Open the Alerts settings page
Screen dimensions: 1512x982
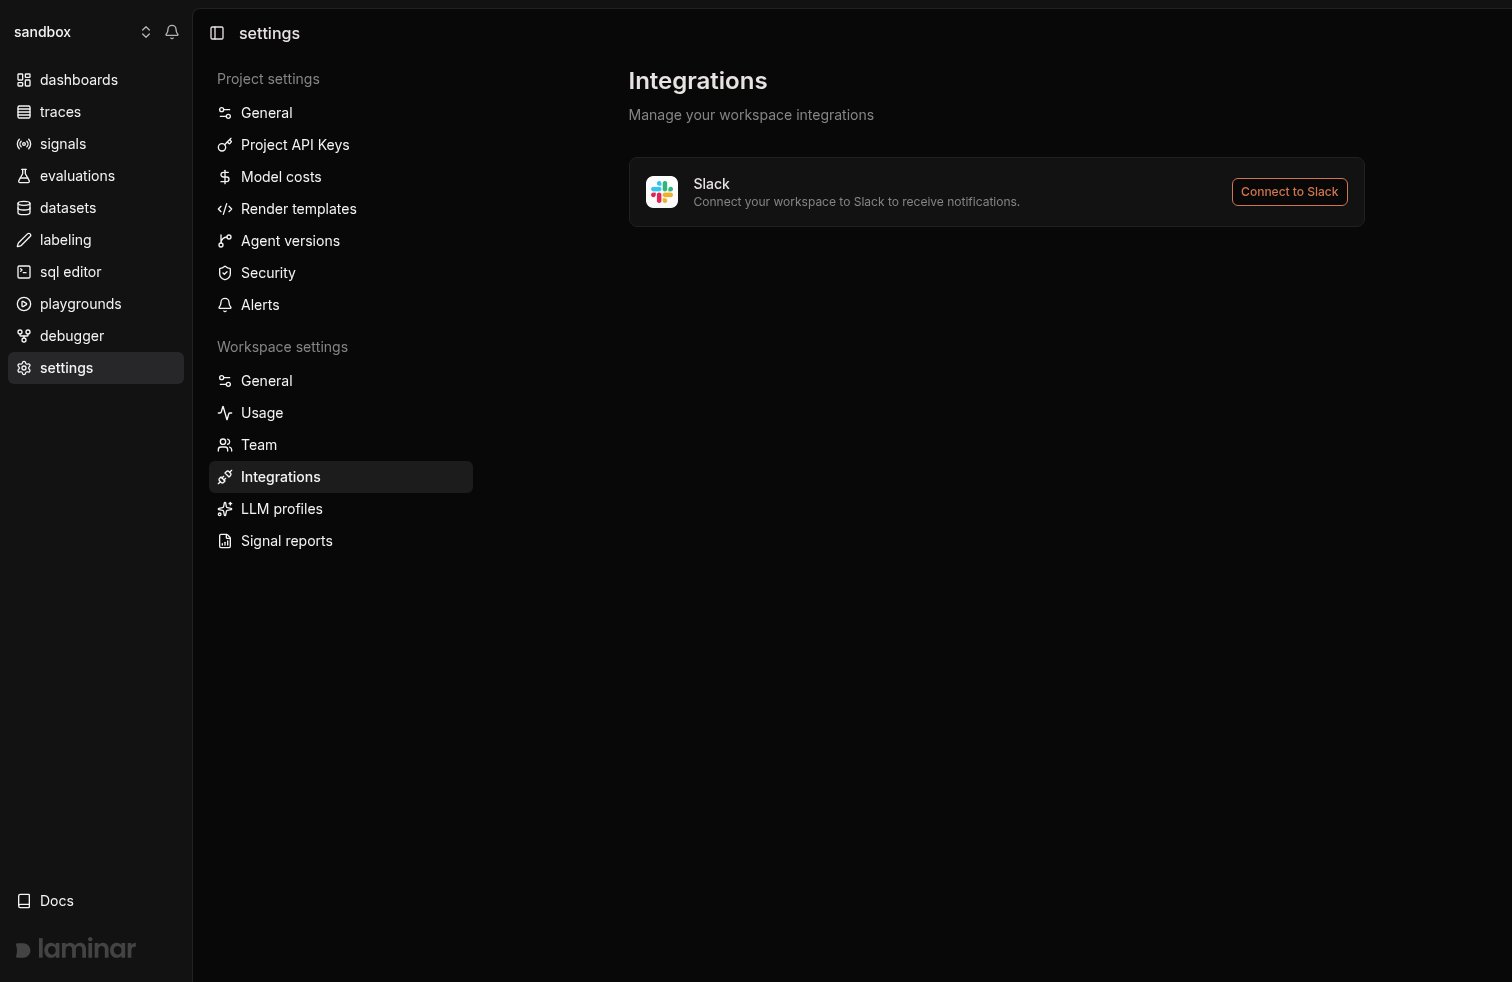(341, 305)
